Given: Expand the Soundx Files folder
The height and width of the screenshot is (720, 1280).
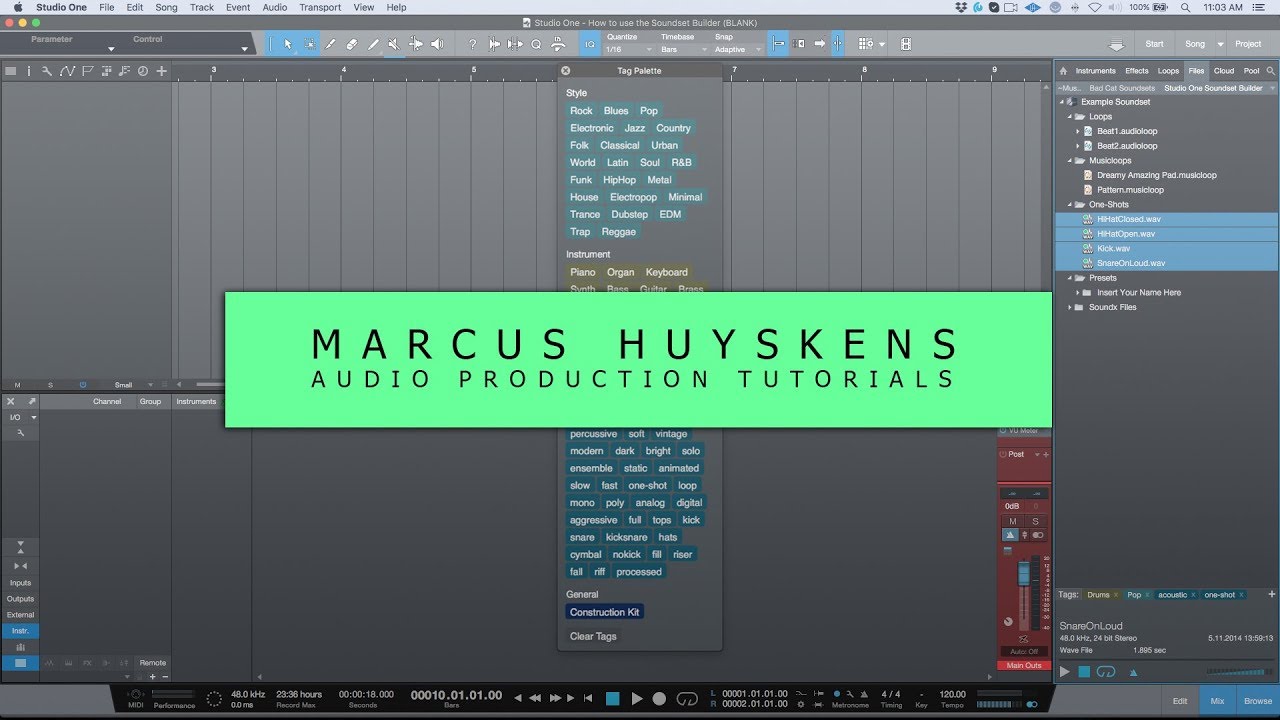Looking at the screenshot, I should pyautogui.click(x=1070, y=307).
